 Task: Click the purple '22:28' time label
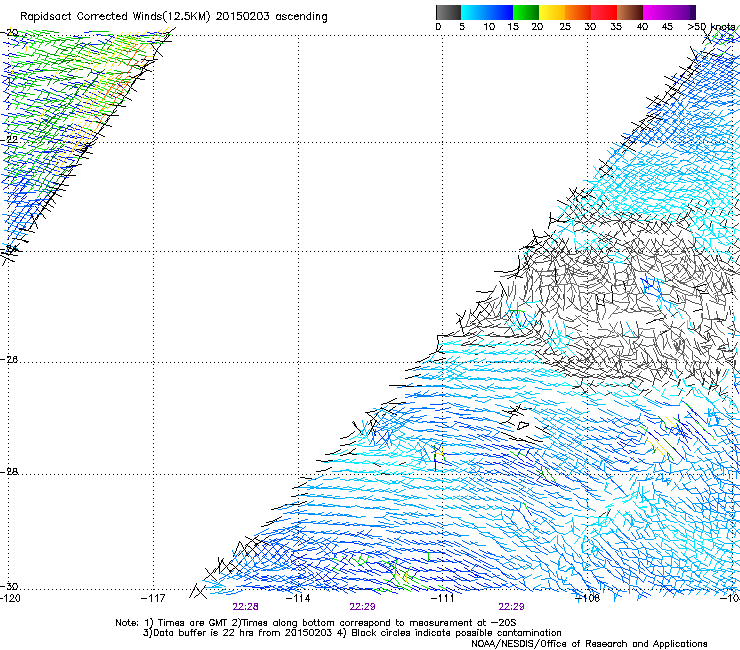coord(245,607)
